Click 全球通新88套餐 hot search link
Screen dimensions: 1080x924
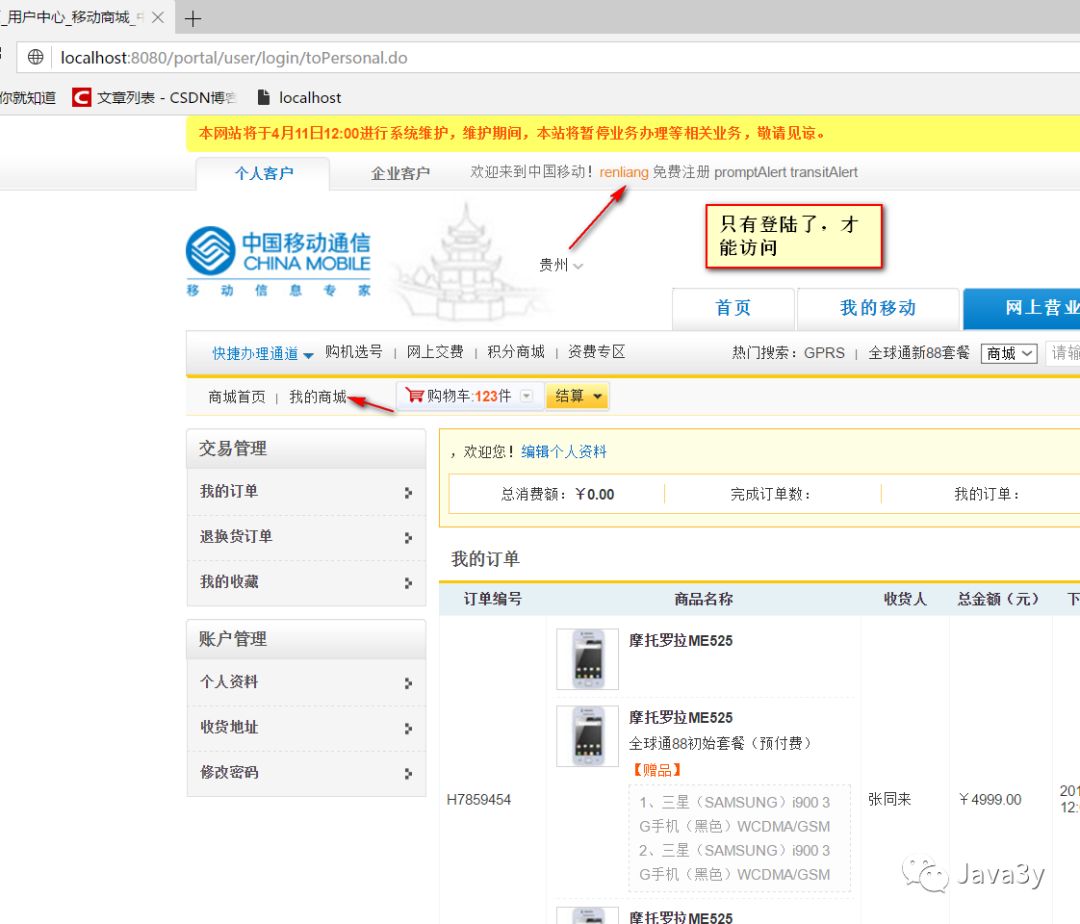pyautogui.click(x=919, y=353)
